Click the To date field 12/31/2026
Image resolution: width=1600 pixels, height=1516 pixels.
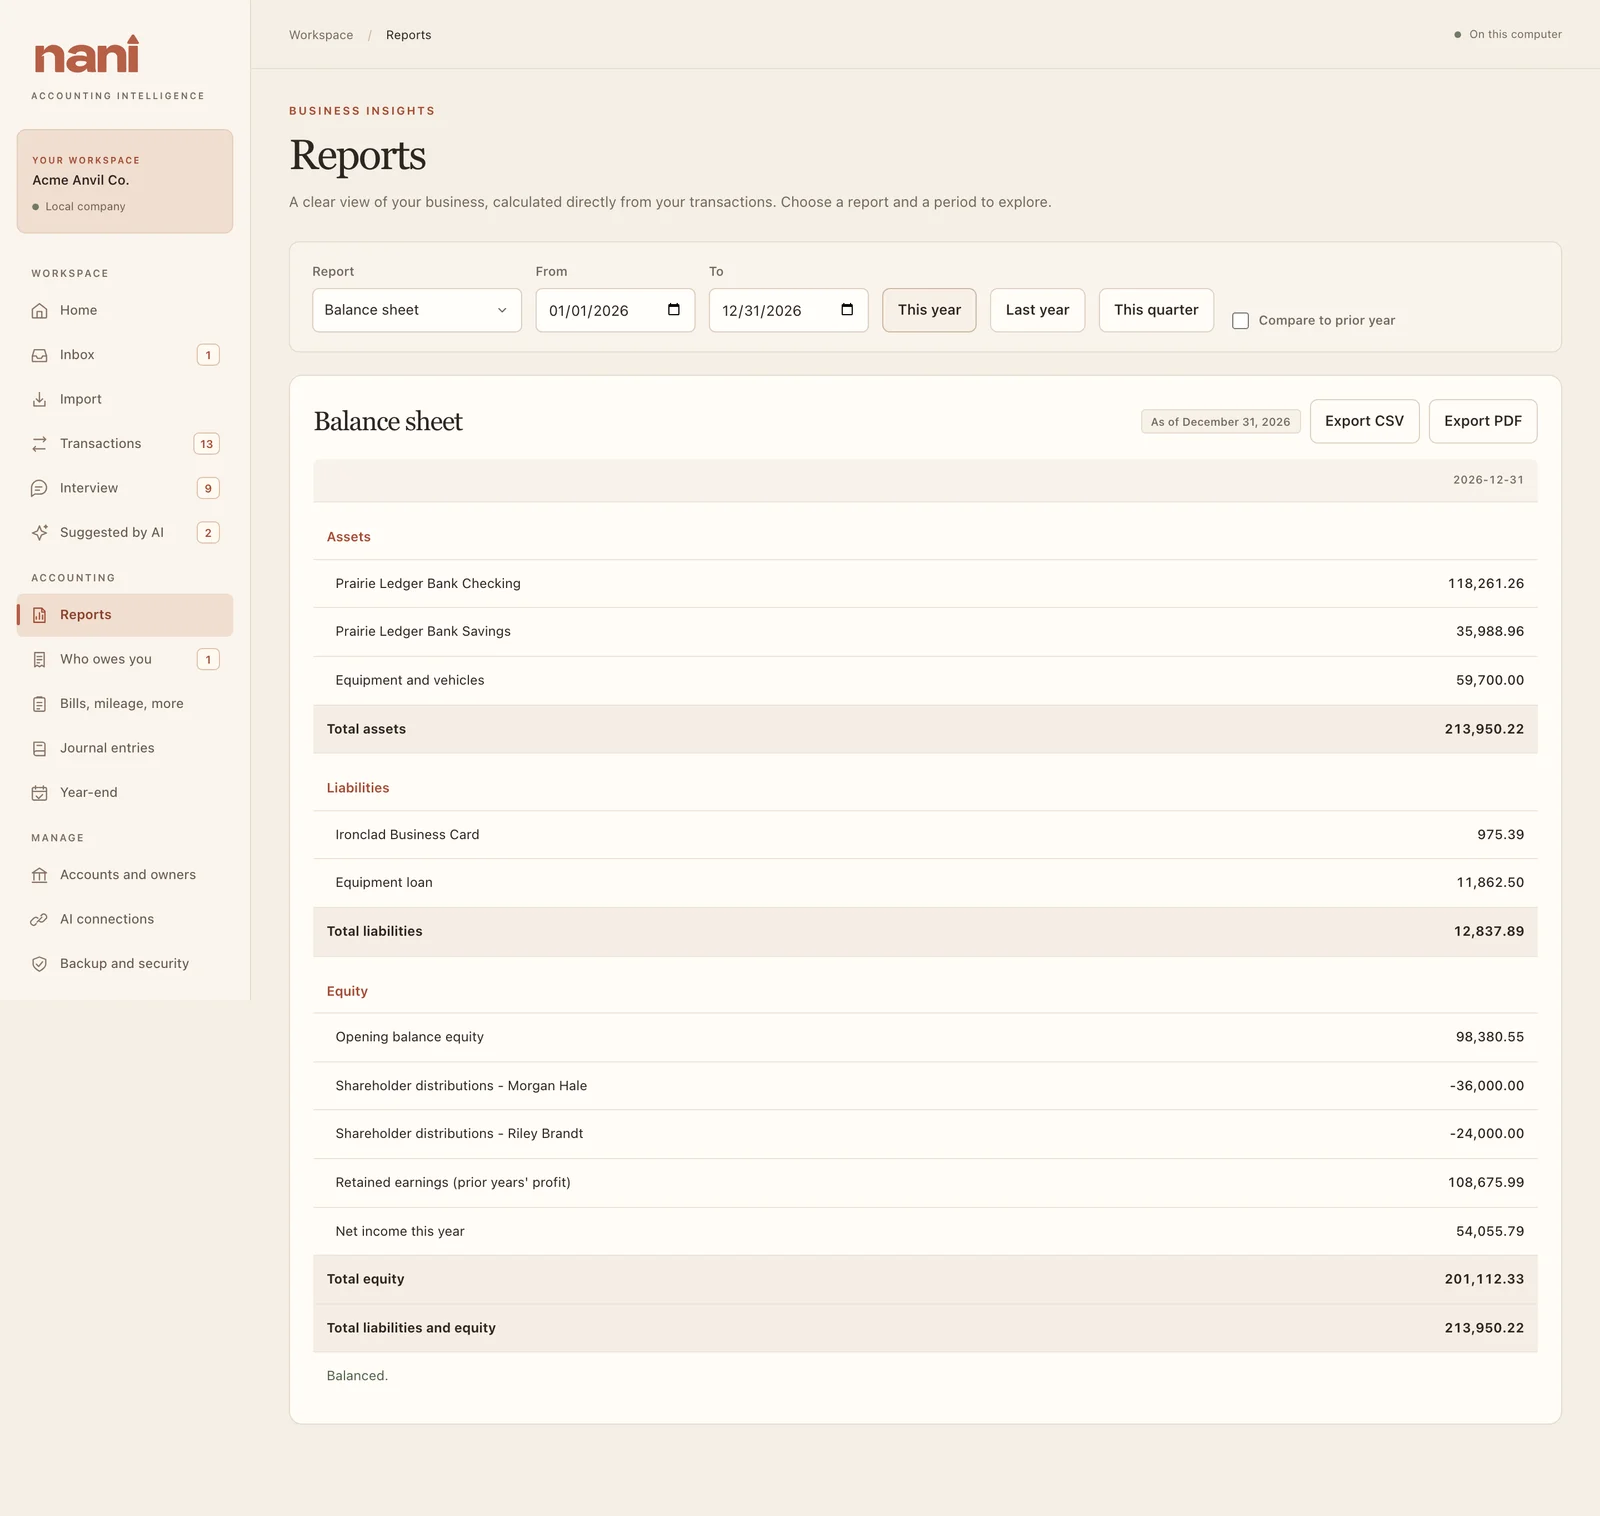(x=788, y=310)
